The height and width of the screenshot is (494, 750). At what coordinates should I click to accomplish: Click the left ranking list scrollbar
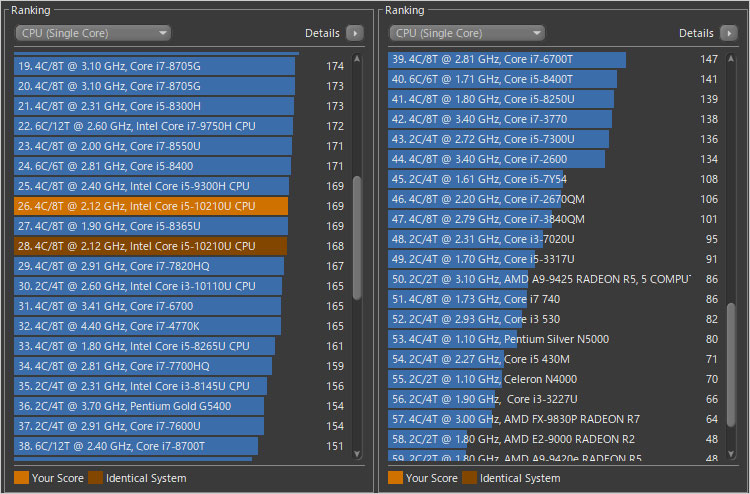[357, 237]
